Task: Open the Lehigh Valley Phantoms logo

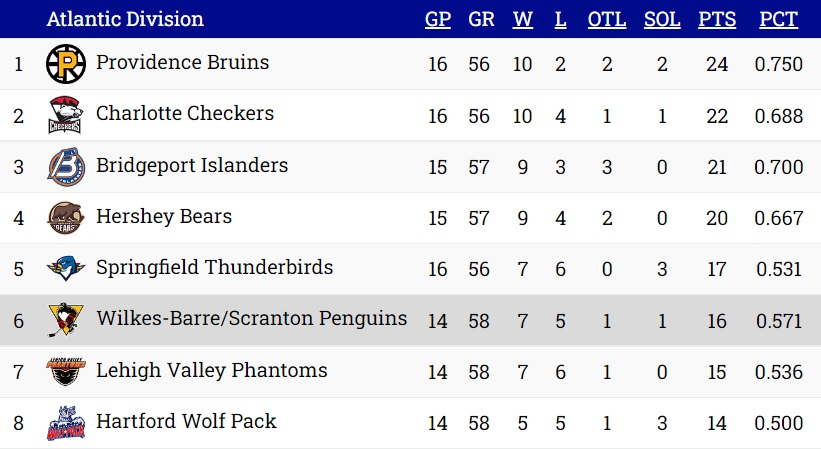Action: 65,371
